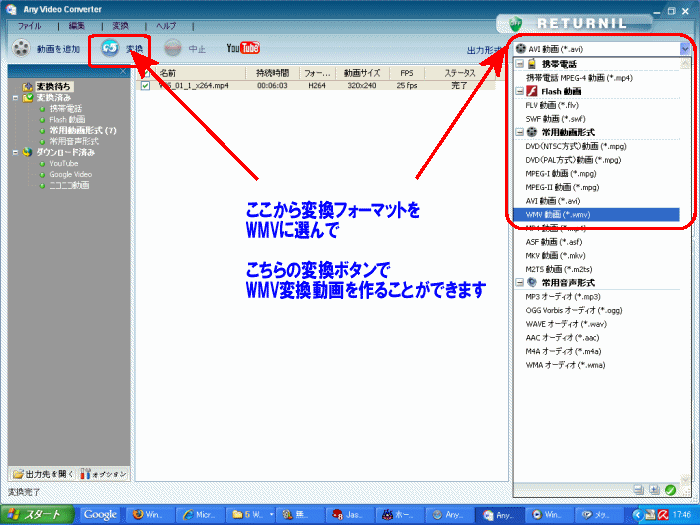The height and width of the screenshot is (525, 700).
Task: Sort by FPS column header
Action: [x=407, y=73]
